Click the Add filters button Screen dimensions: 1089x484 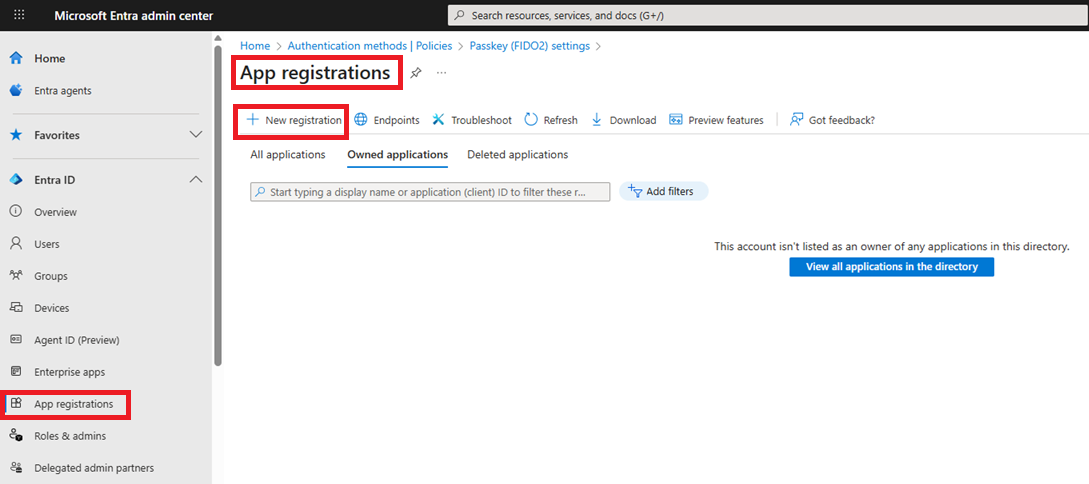pos(663,191)
